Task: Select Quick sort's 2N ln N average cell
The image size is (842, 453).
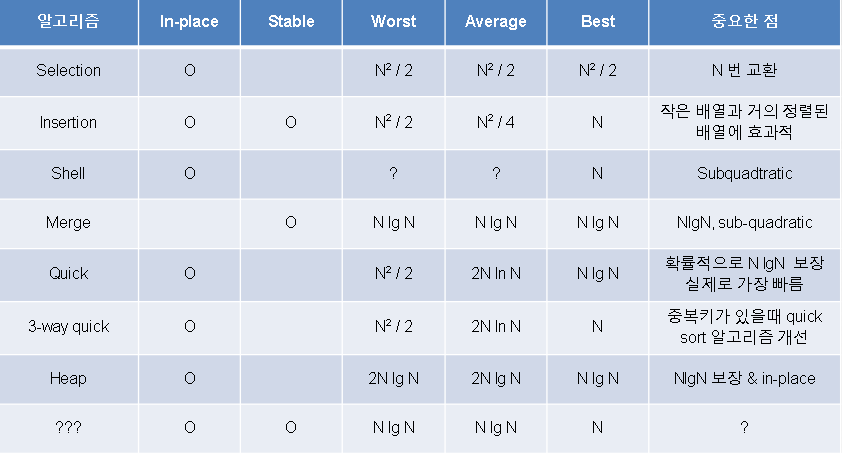Action: [496, 274]
